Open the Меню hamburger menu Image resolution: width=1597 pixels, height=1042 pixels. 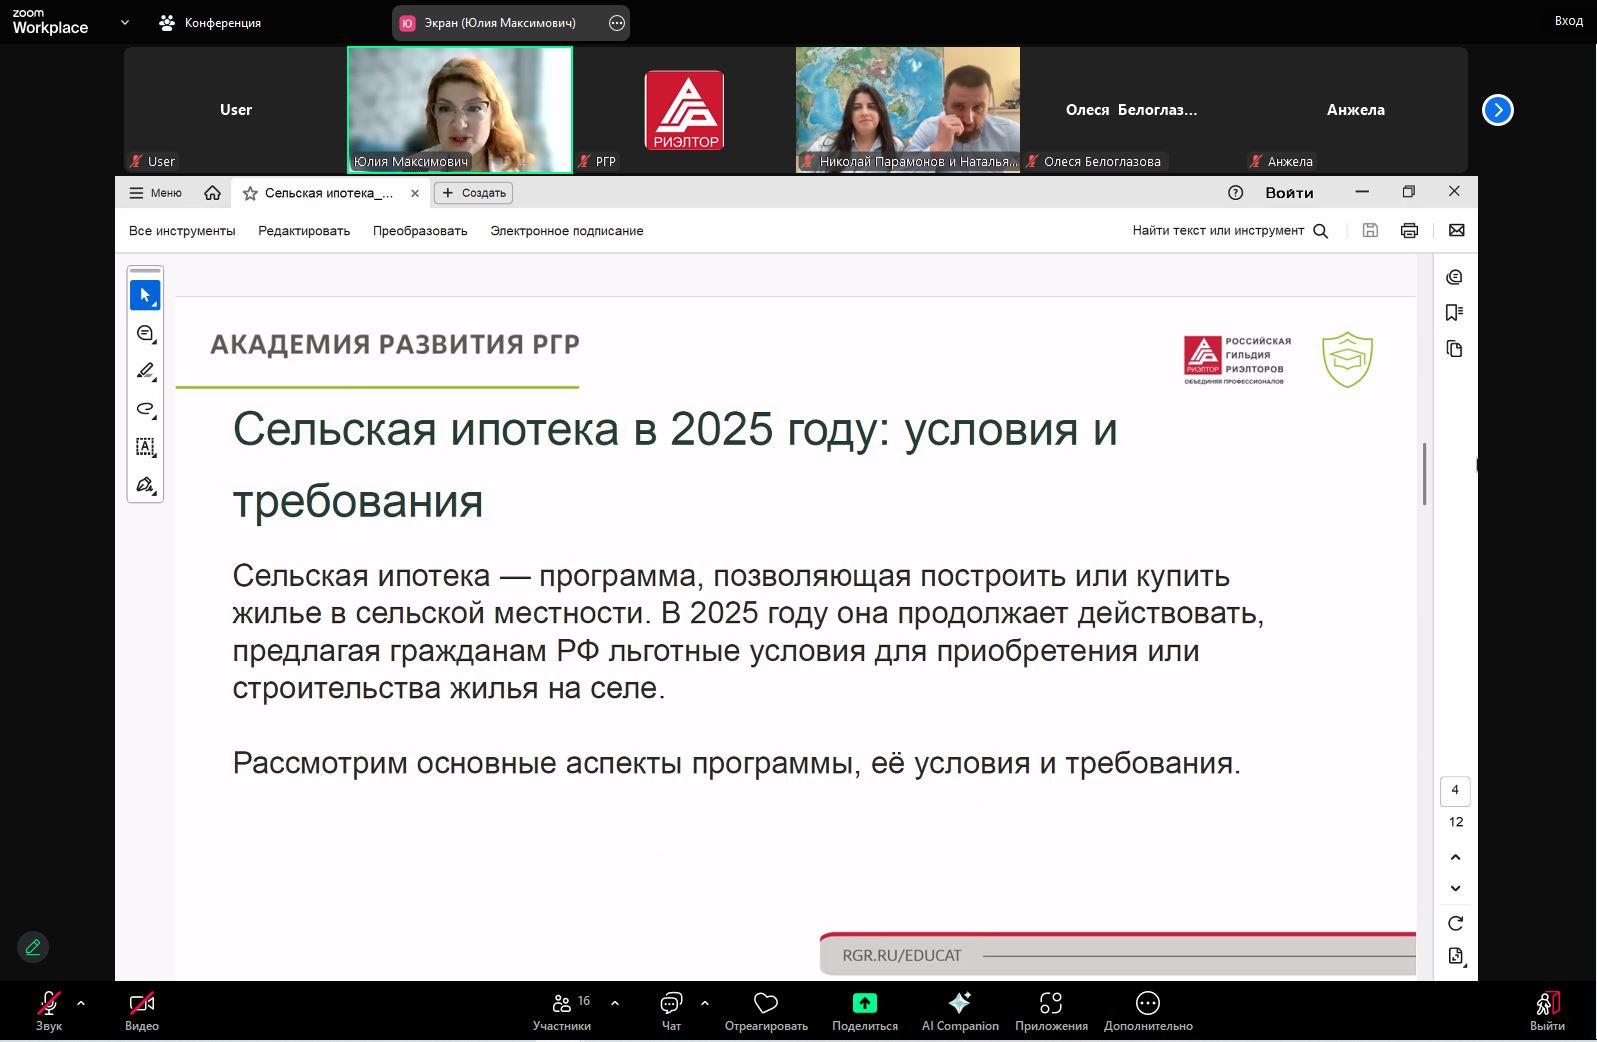coord(155,193)
